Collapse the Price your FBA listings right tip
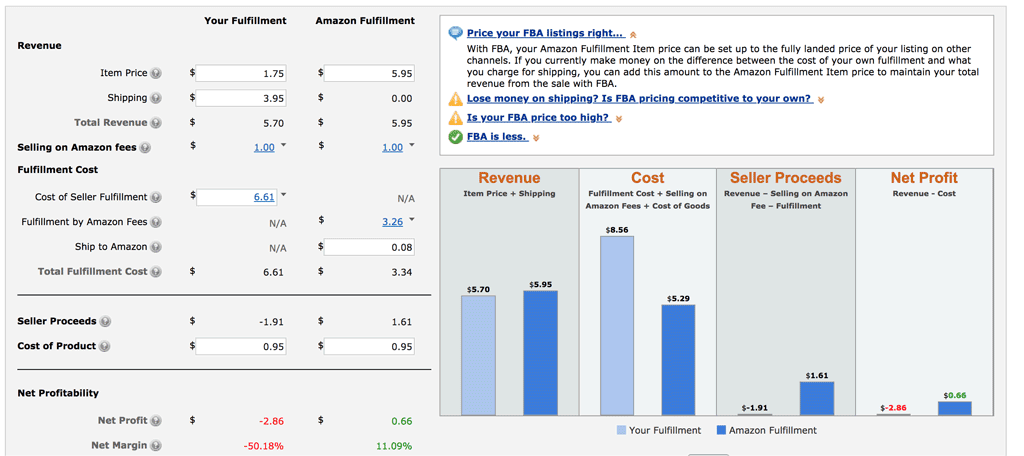The image size is (1024, 456). pos(632,35)
